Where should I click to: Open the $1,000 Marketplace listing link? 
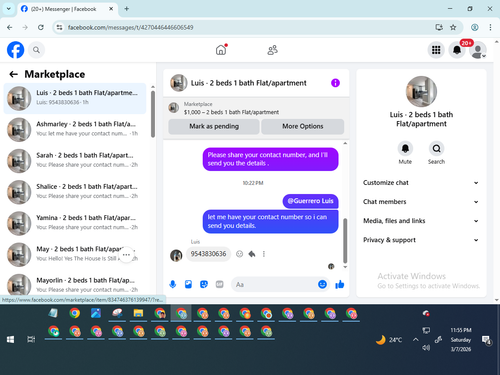pyautogui.click(x=231, y=112)
